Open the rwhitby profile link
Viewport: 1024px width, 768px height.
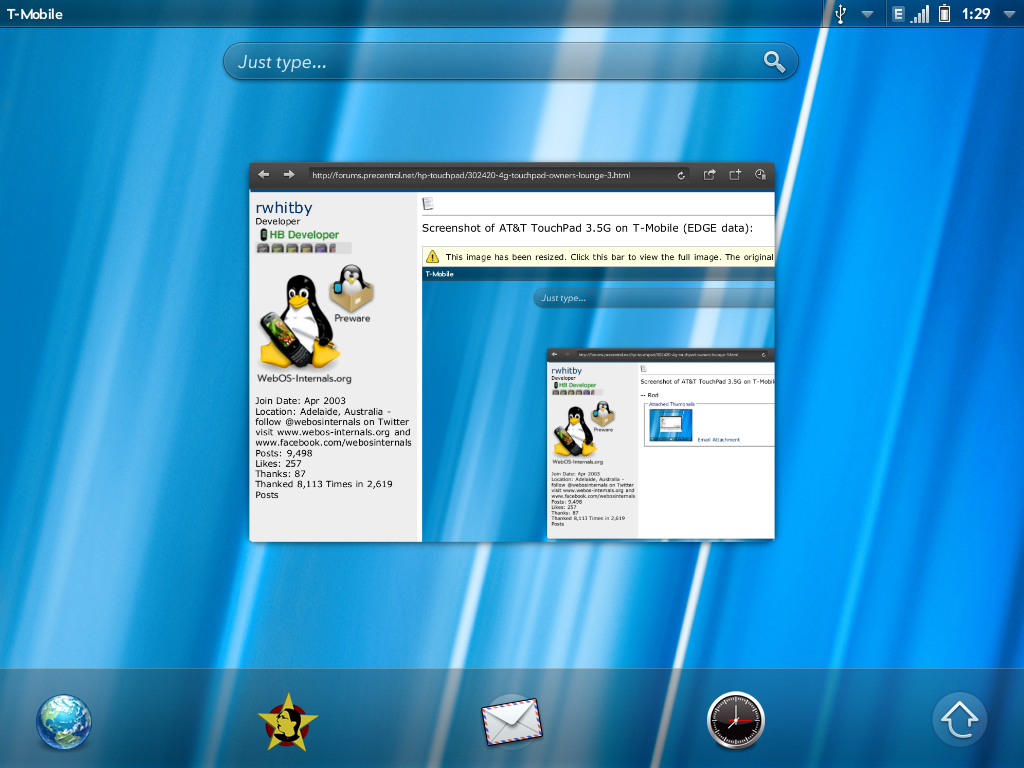point(283,207)
